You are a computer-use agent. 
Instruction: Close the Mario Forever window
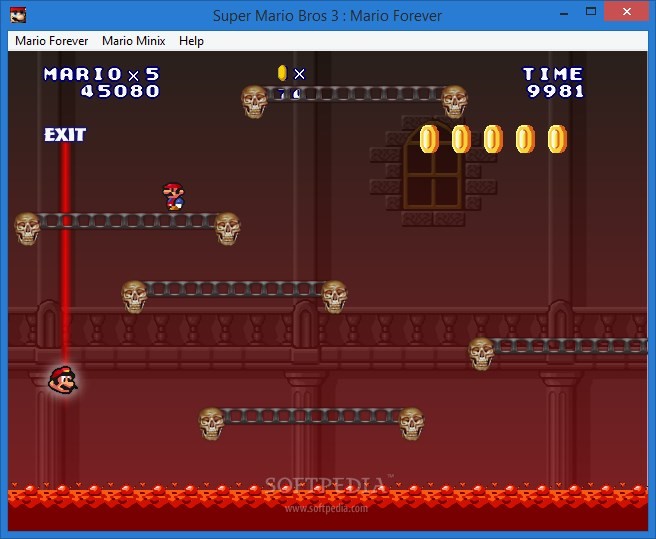(x=626, y=12)
